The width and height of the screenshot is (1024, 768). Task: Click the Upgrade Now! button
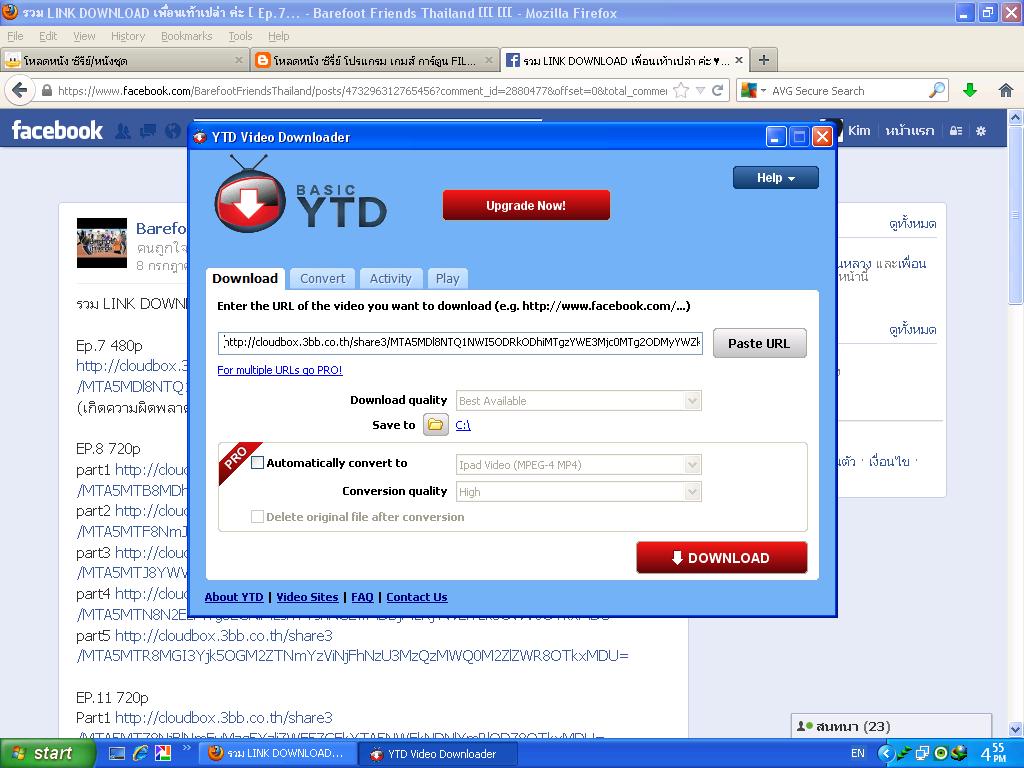526,205
